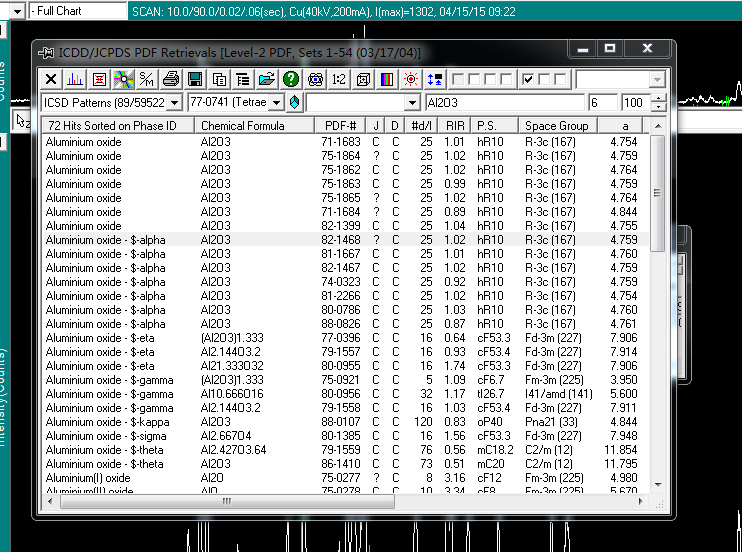Viewport: 742px width, 552px height.
Task: Increase the 100 value with the up spinner
Action: (659, 98)
